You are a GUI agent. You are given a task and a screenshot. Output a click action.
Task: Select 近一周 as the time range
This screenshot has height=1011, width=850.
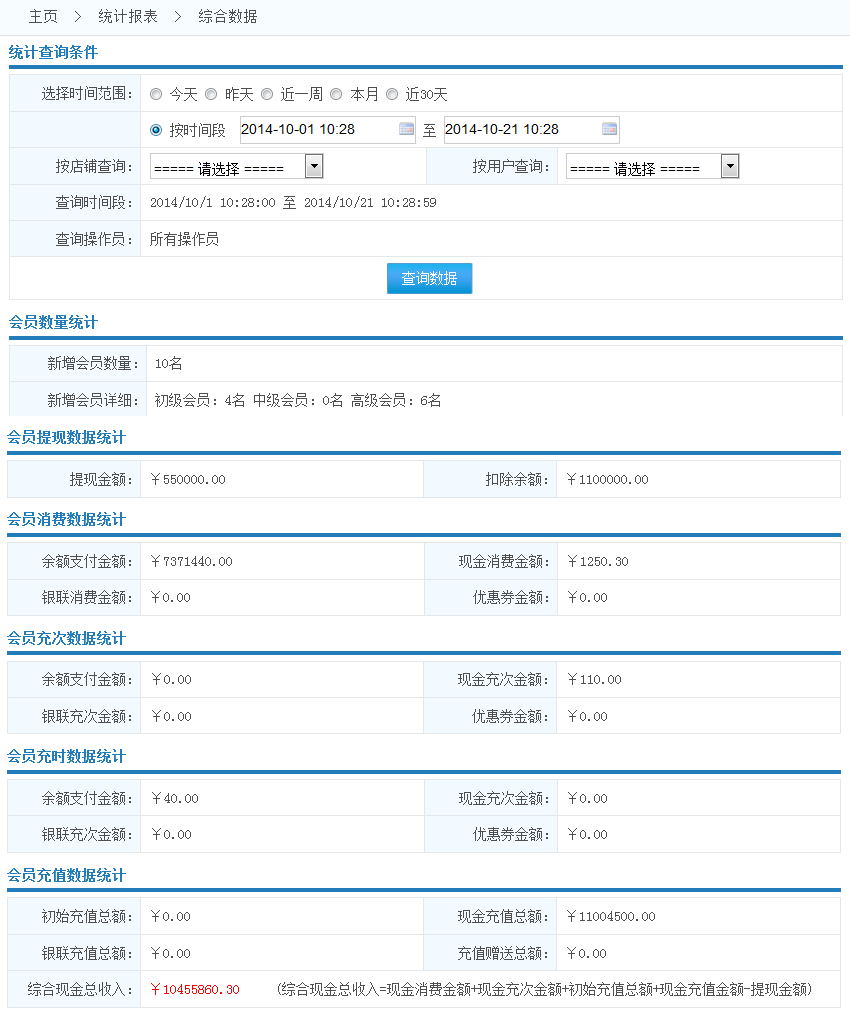[267, 94]
